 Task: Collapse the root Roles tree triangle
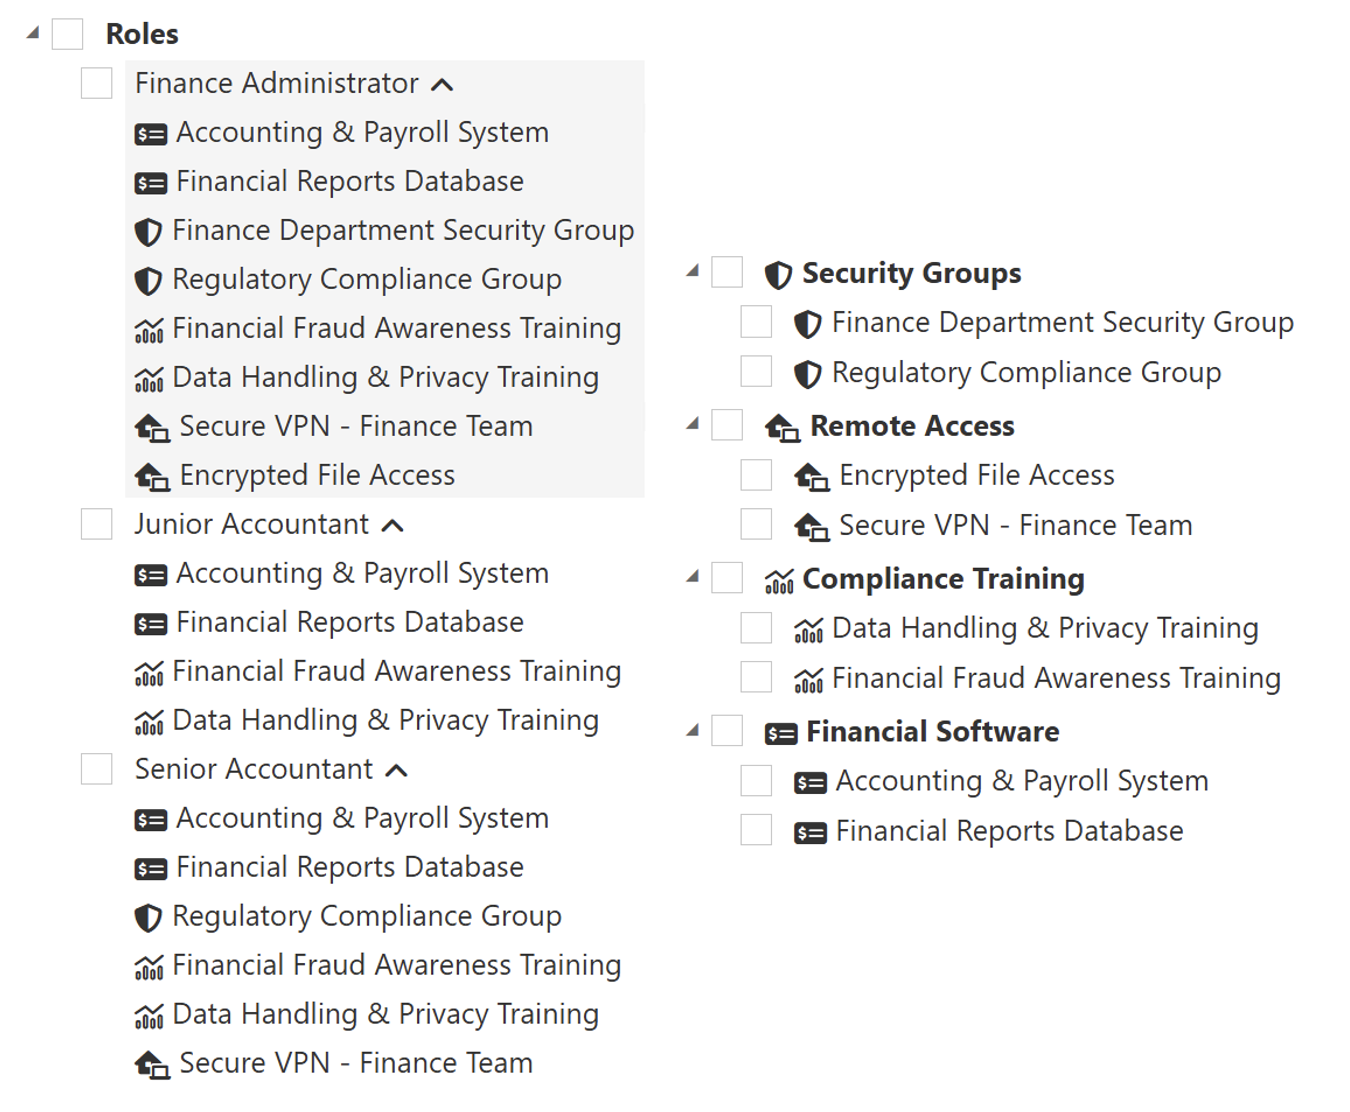coord(33,33)
